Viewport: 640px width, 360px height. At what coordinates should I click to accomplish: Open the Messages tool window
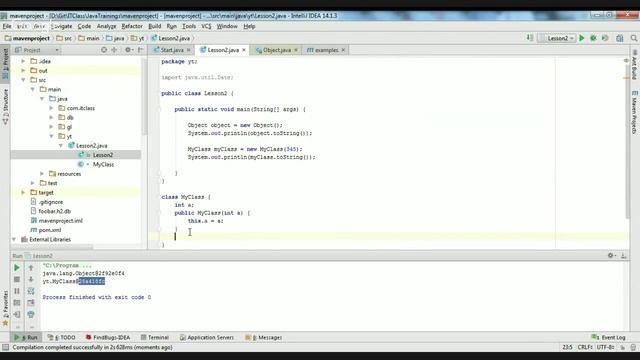264,338
